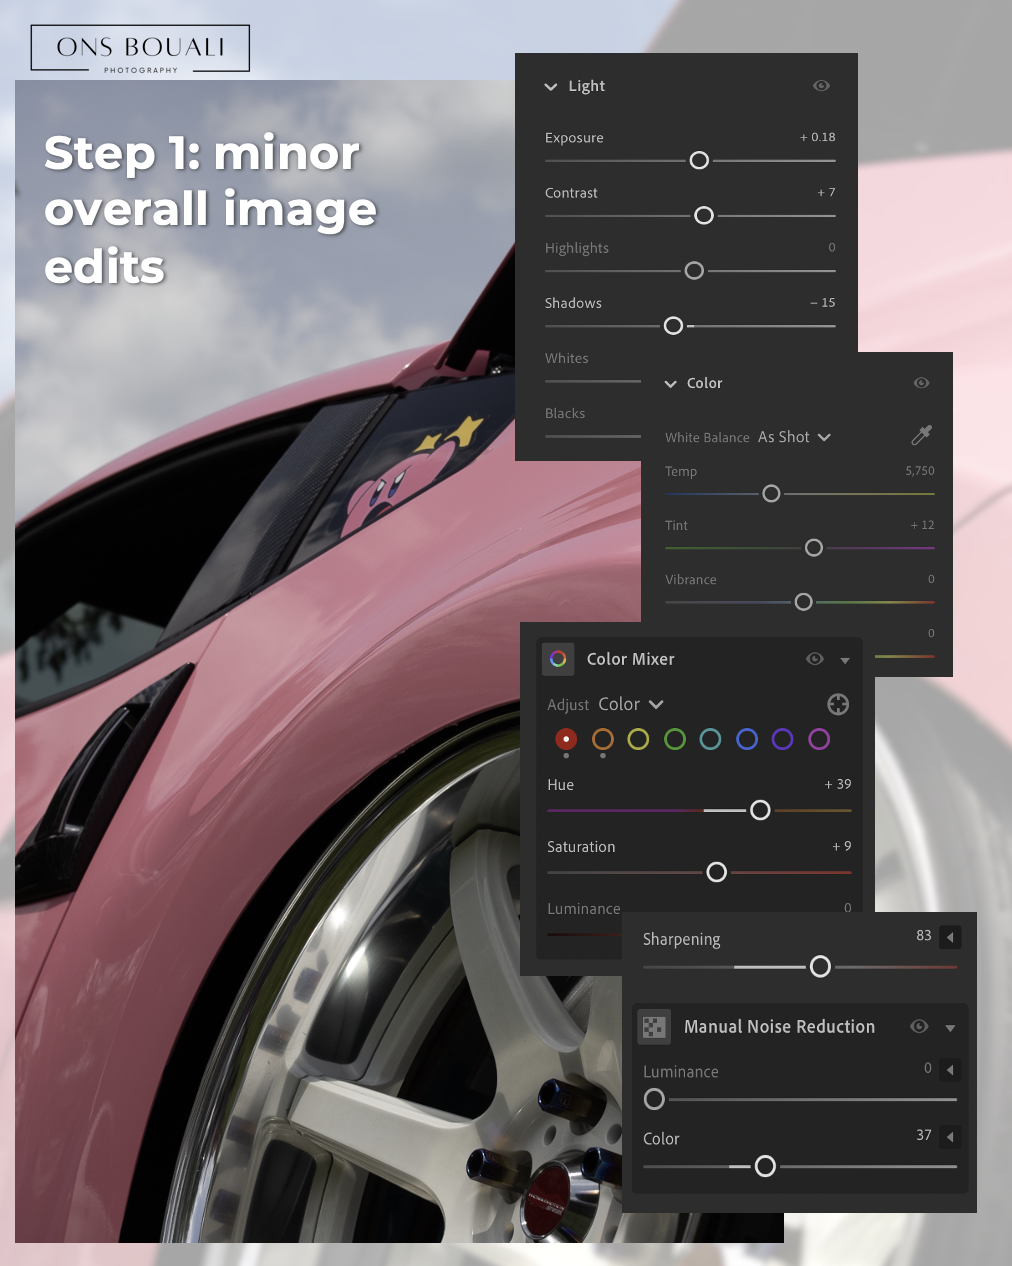Toggle Color Mixer visibility eye

(815, 659)
